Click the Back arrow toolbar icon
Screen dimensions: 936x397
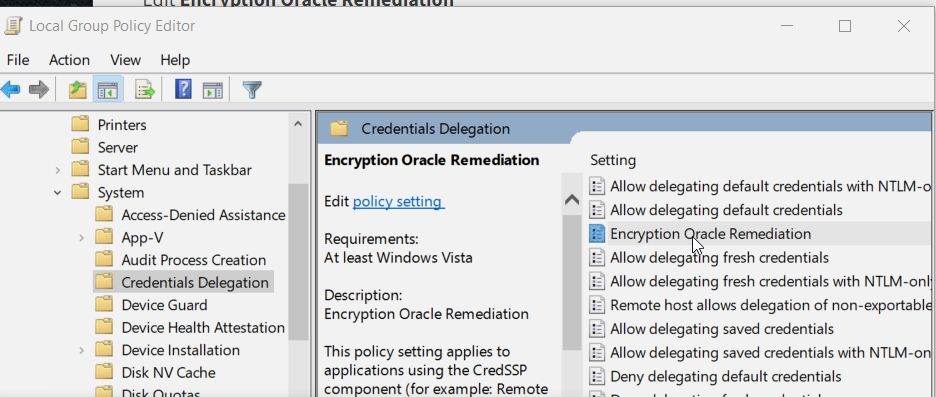[10, 90]
